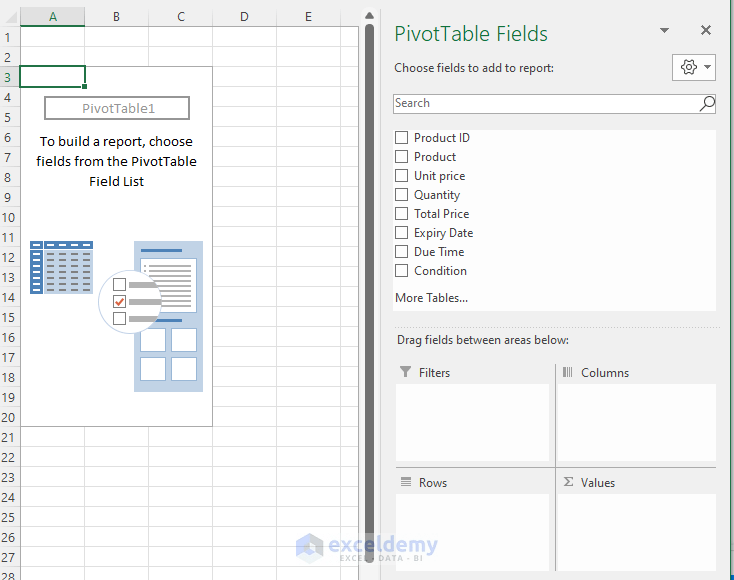This screenshot has height=580, width=734.
Task: Click the Select All corner triangle
Action: click(10, 17)
